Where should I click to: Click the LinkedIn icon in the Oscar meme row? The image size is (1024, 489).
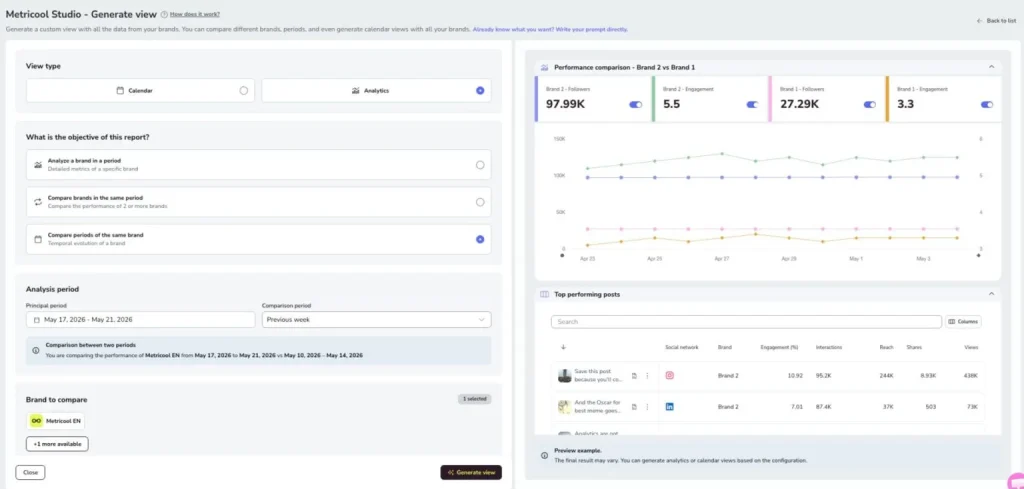(669, 407)
